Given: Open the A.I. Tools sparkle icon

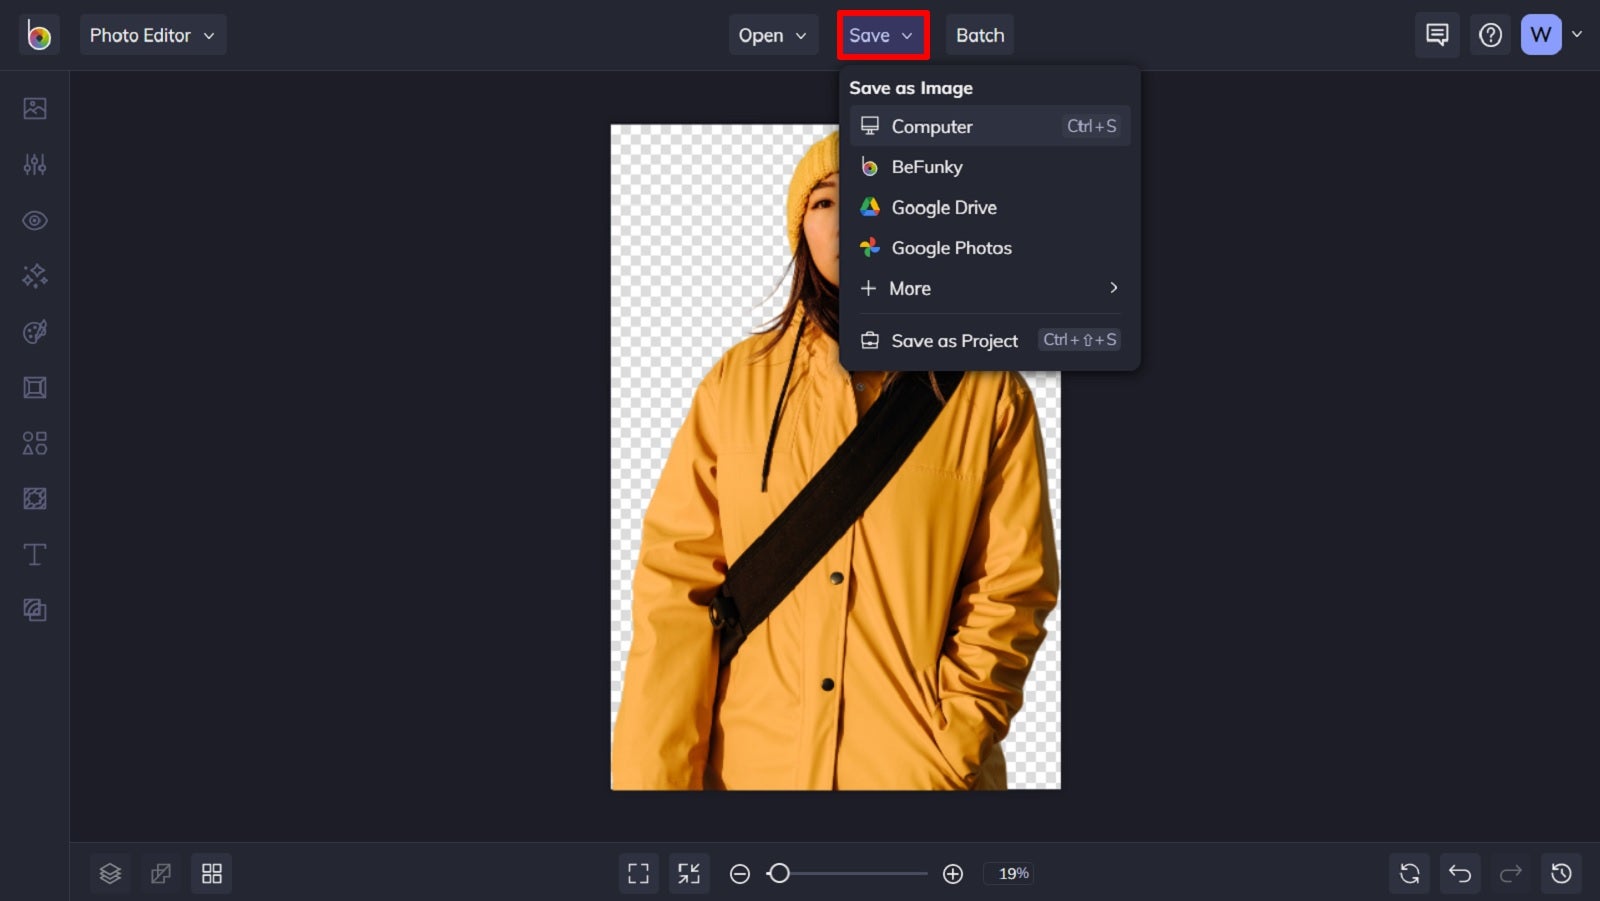Looking at the screenshot, I should (35, 275).
